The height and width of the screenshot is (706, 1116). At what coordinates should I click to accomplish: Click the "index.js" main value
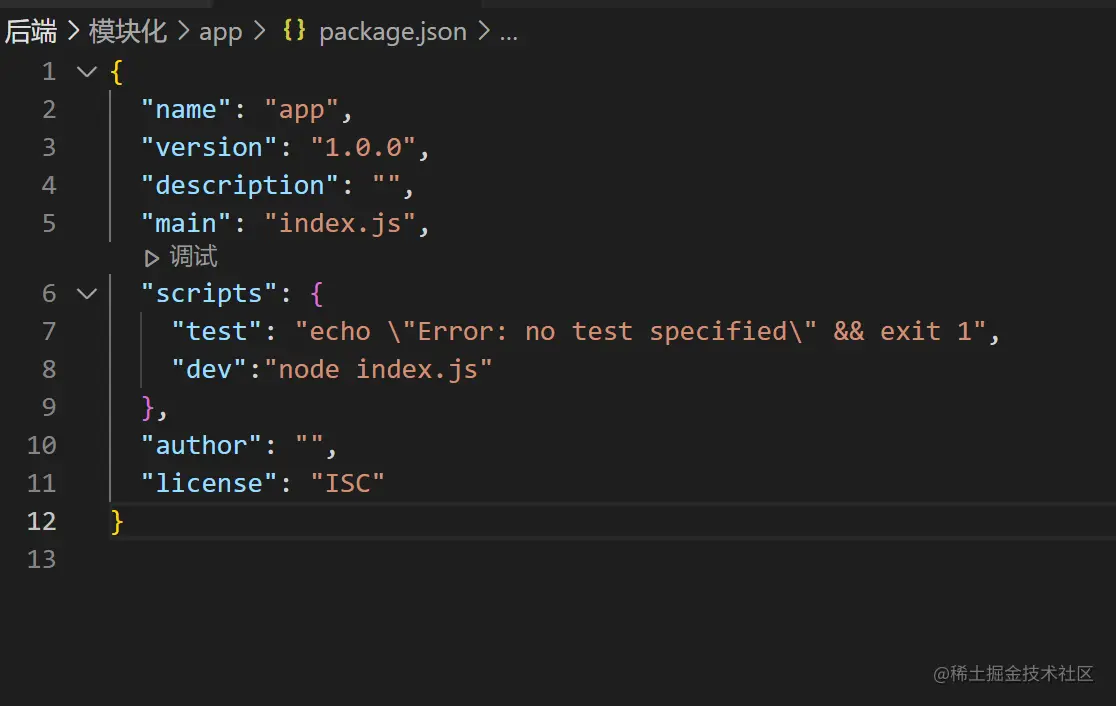click(339, 223)
